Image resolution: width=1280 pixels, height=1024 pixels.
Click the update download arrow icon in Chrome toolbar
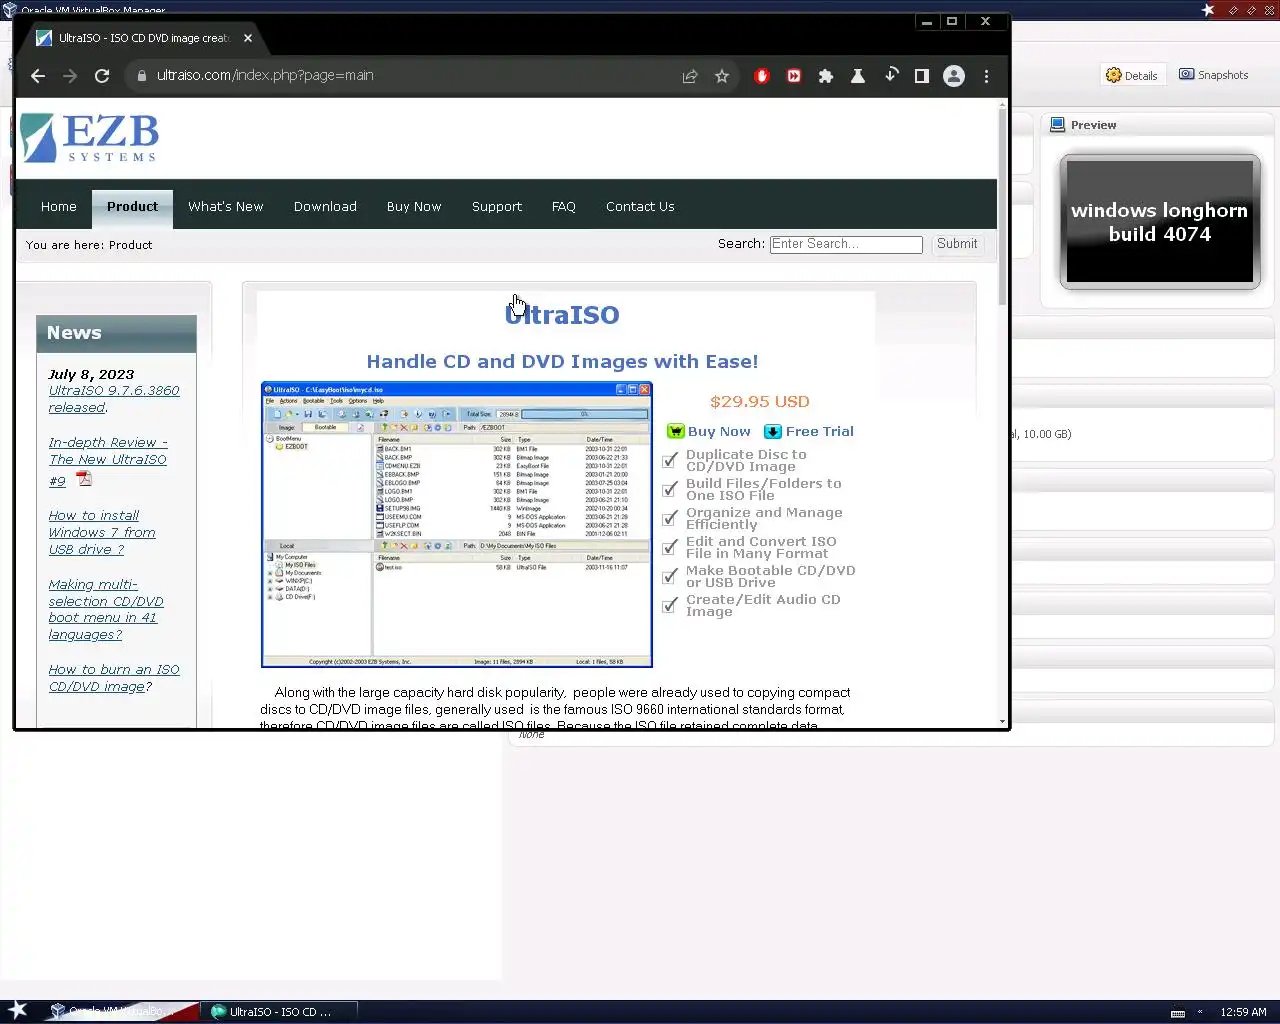point(890,76)
